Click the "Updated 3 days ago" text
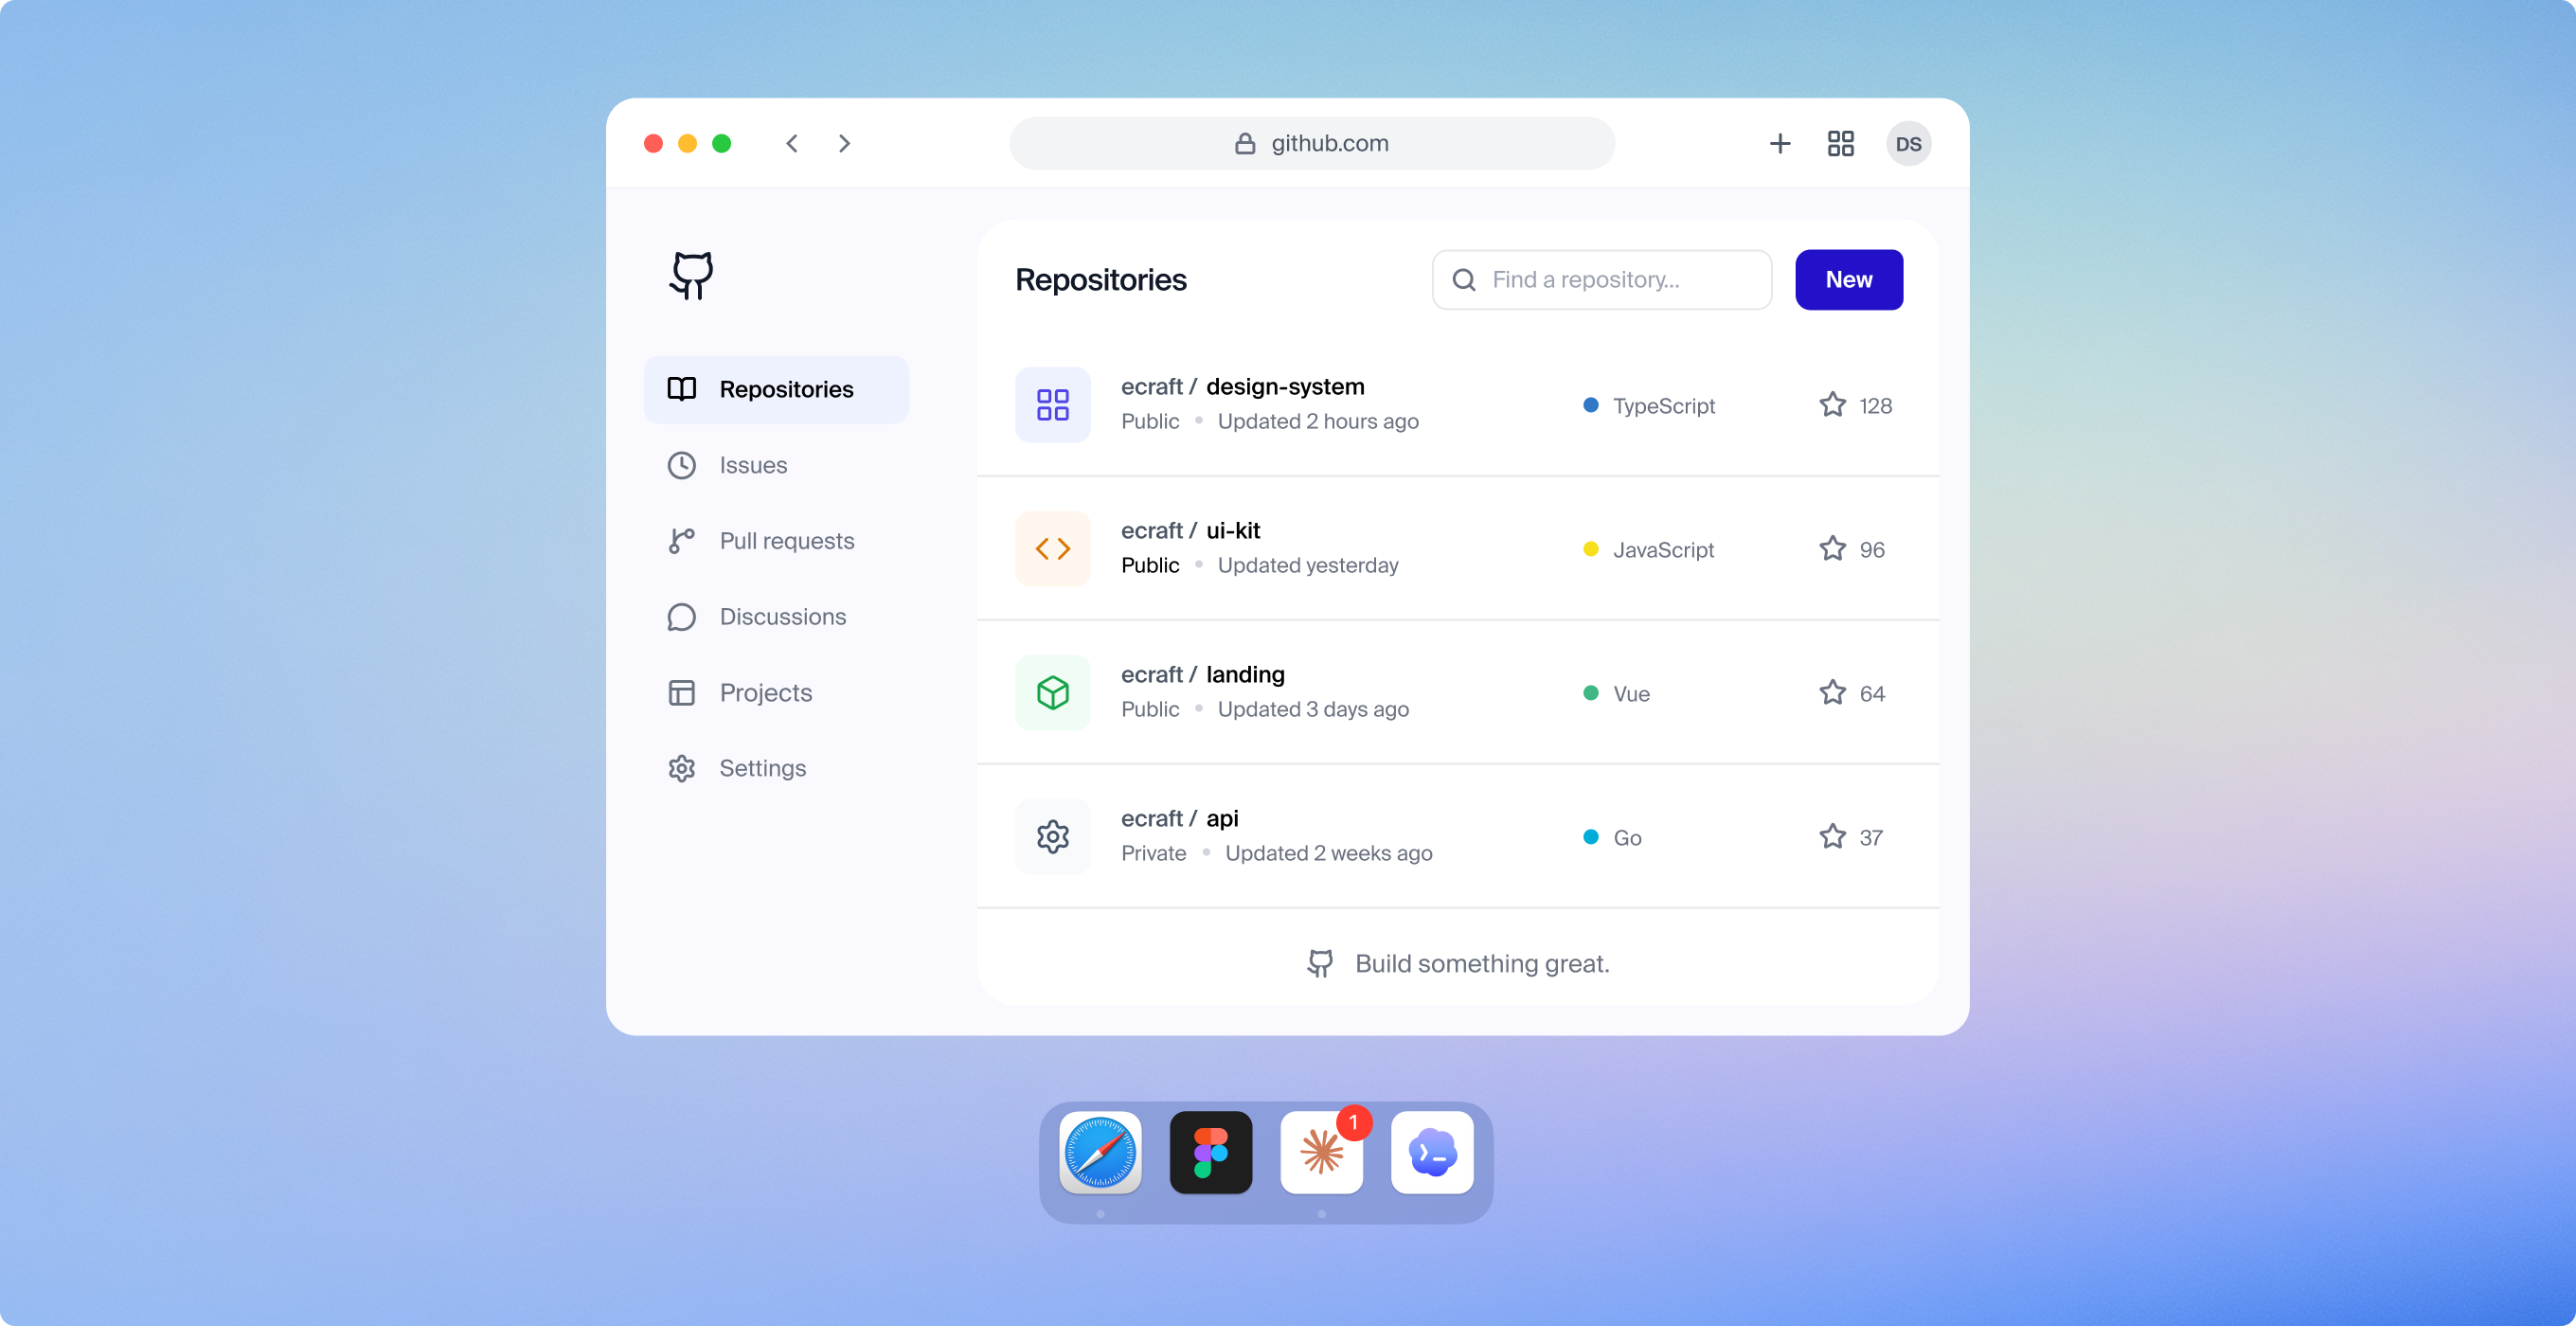This screenshot has height=1326, width=2576. 1313,710
